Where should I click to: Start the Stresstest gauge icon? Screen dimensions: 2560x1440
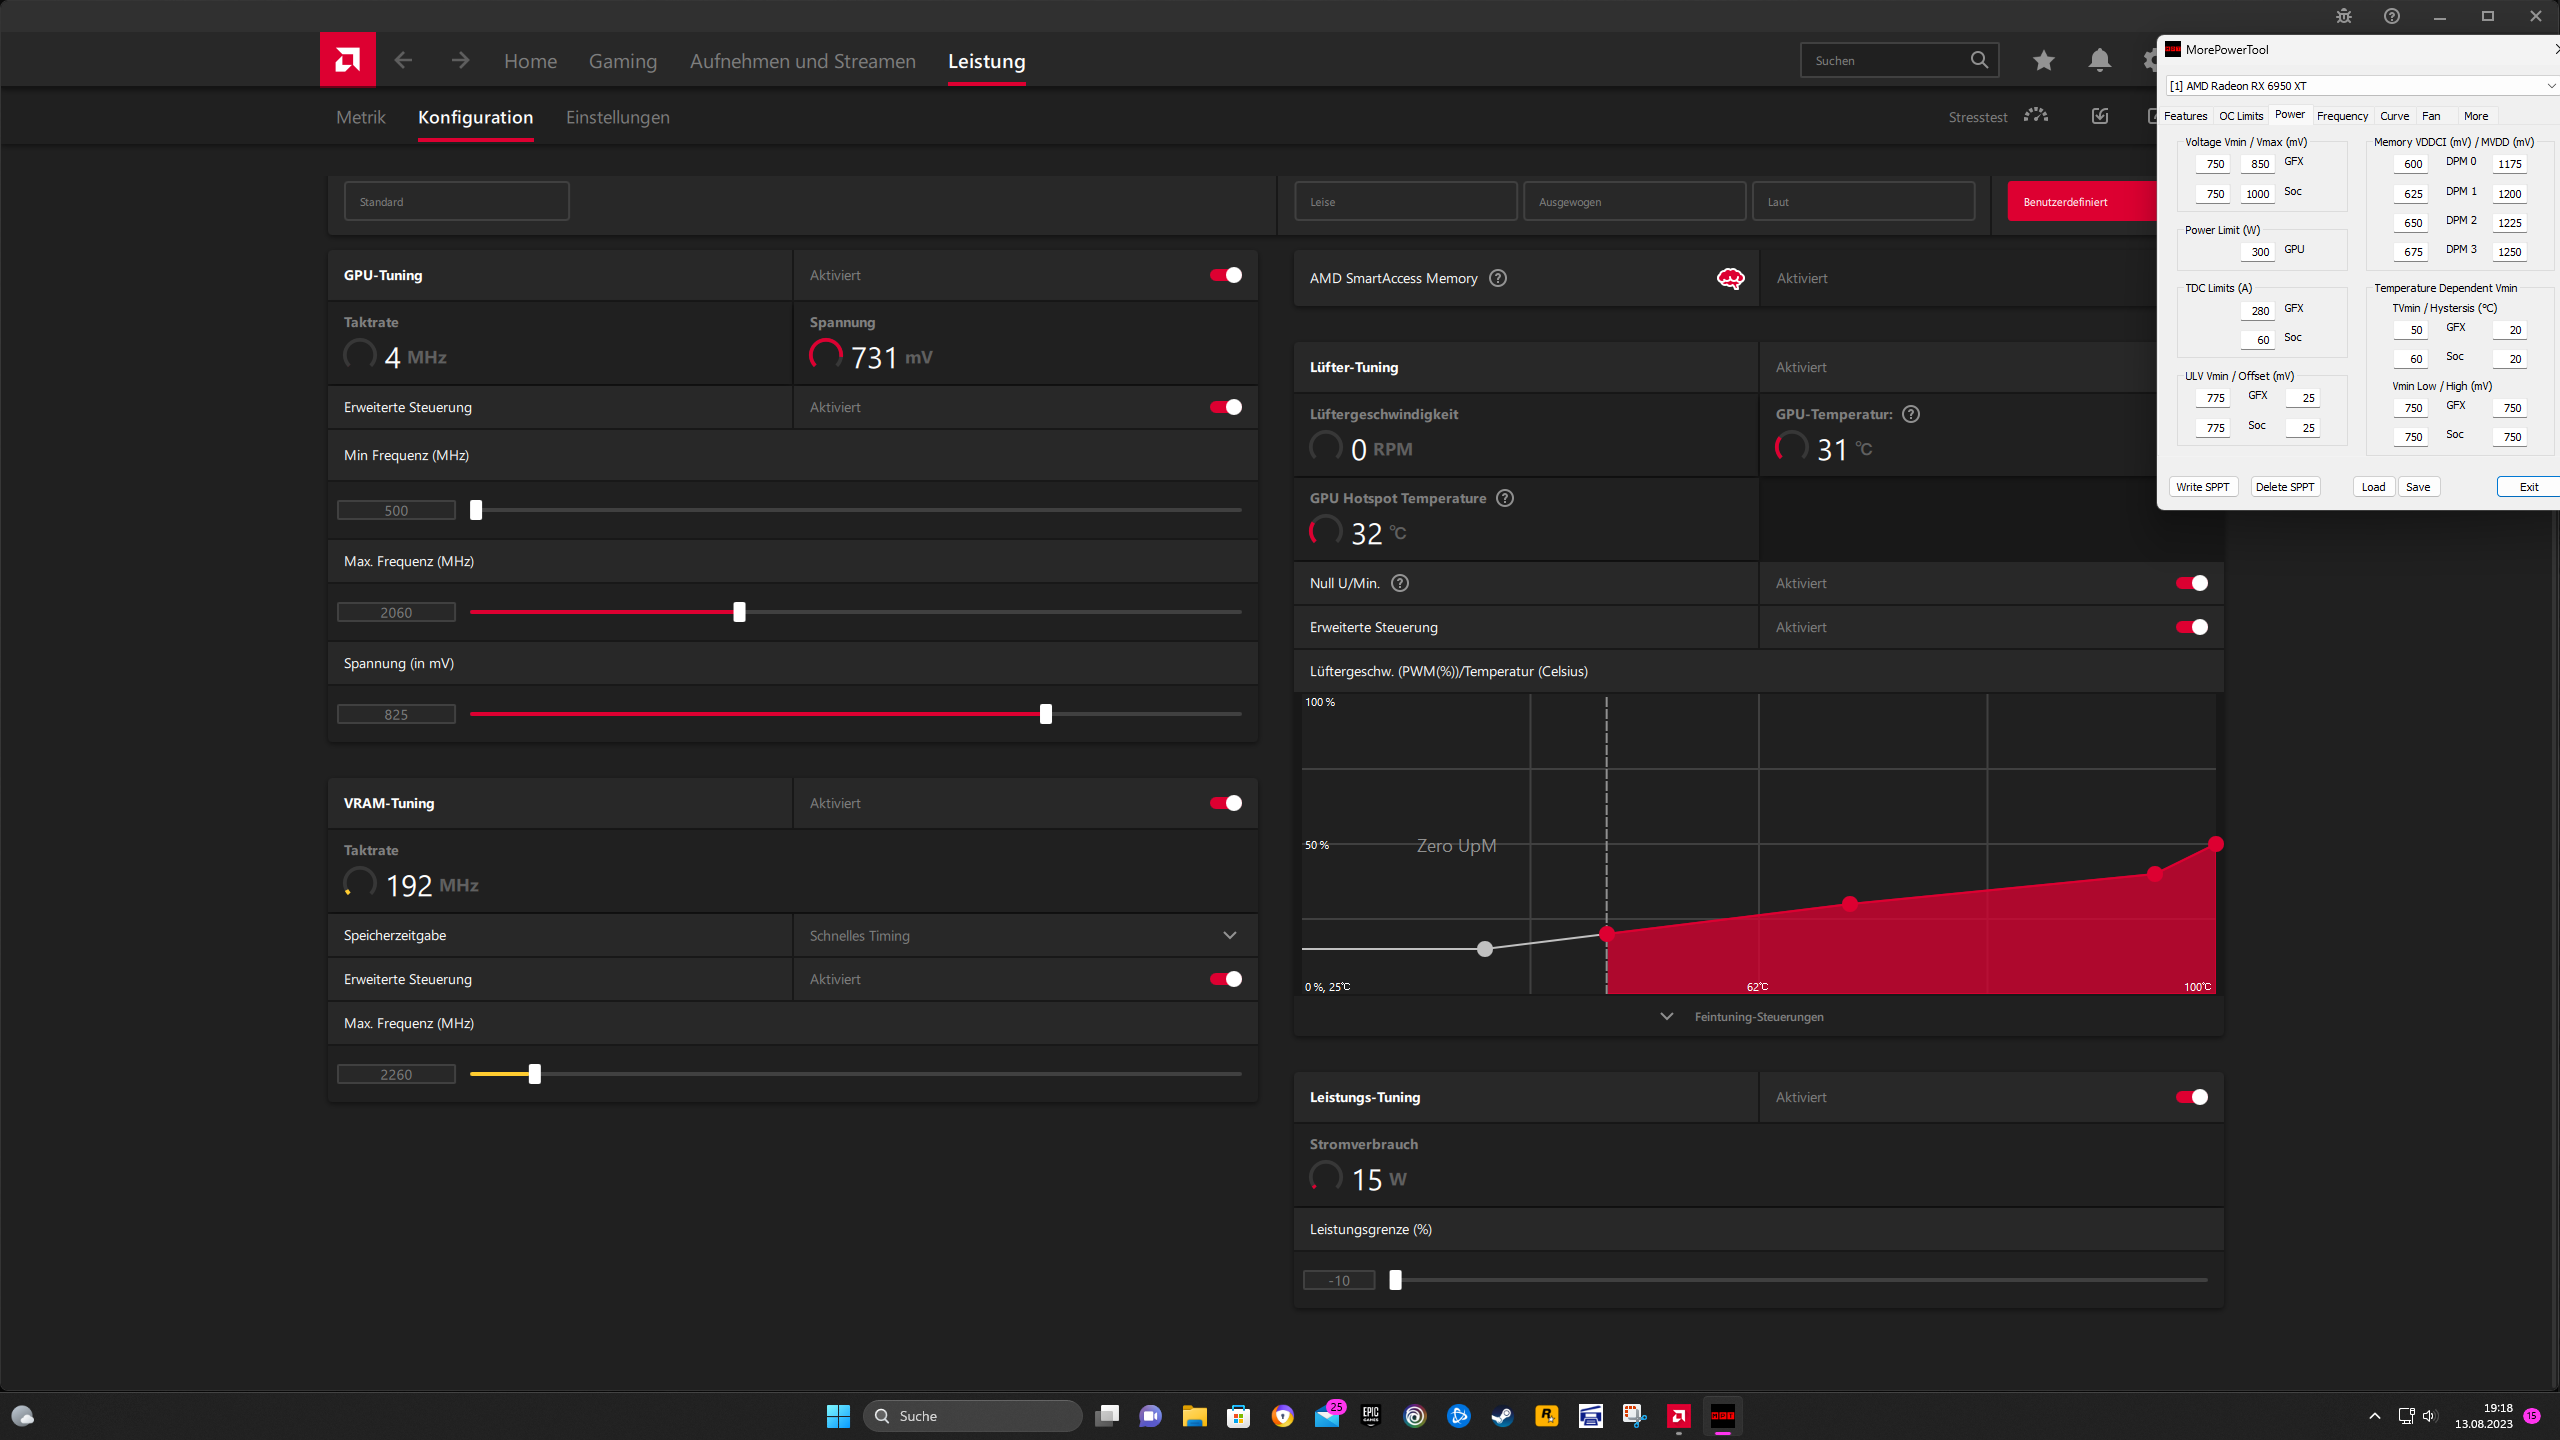pos(2035,116)
